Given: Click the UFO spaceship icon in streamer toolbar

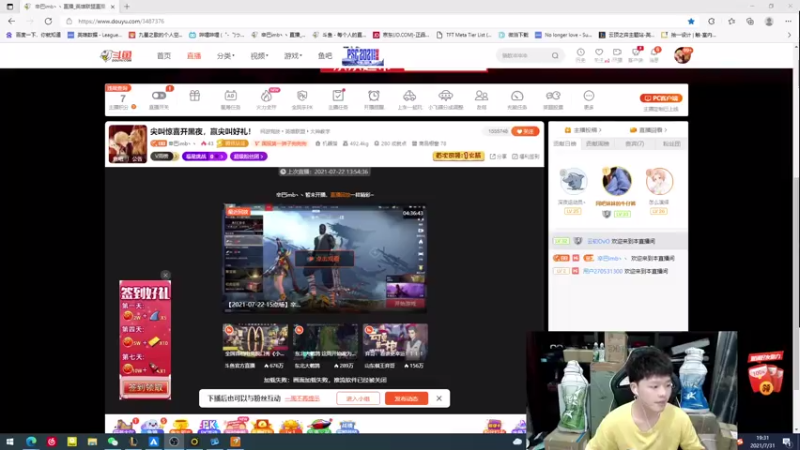Looking at the screenshot, I should click(445, 95).
